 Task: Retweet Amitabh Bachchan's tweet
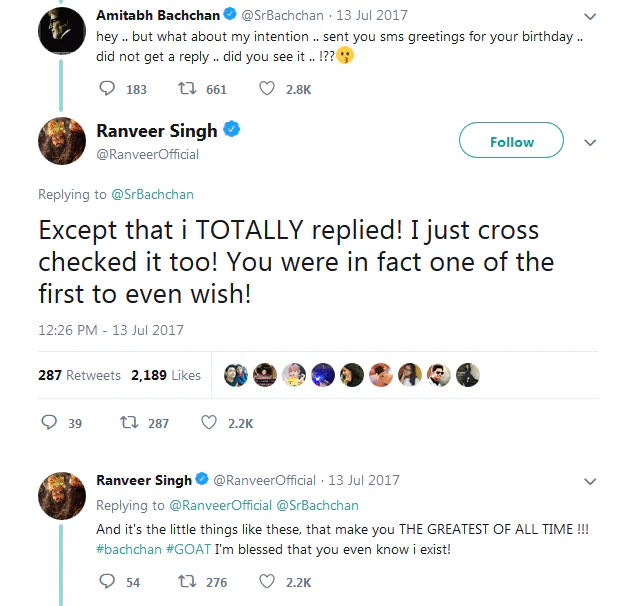pos(186,89)
